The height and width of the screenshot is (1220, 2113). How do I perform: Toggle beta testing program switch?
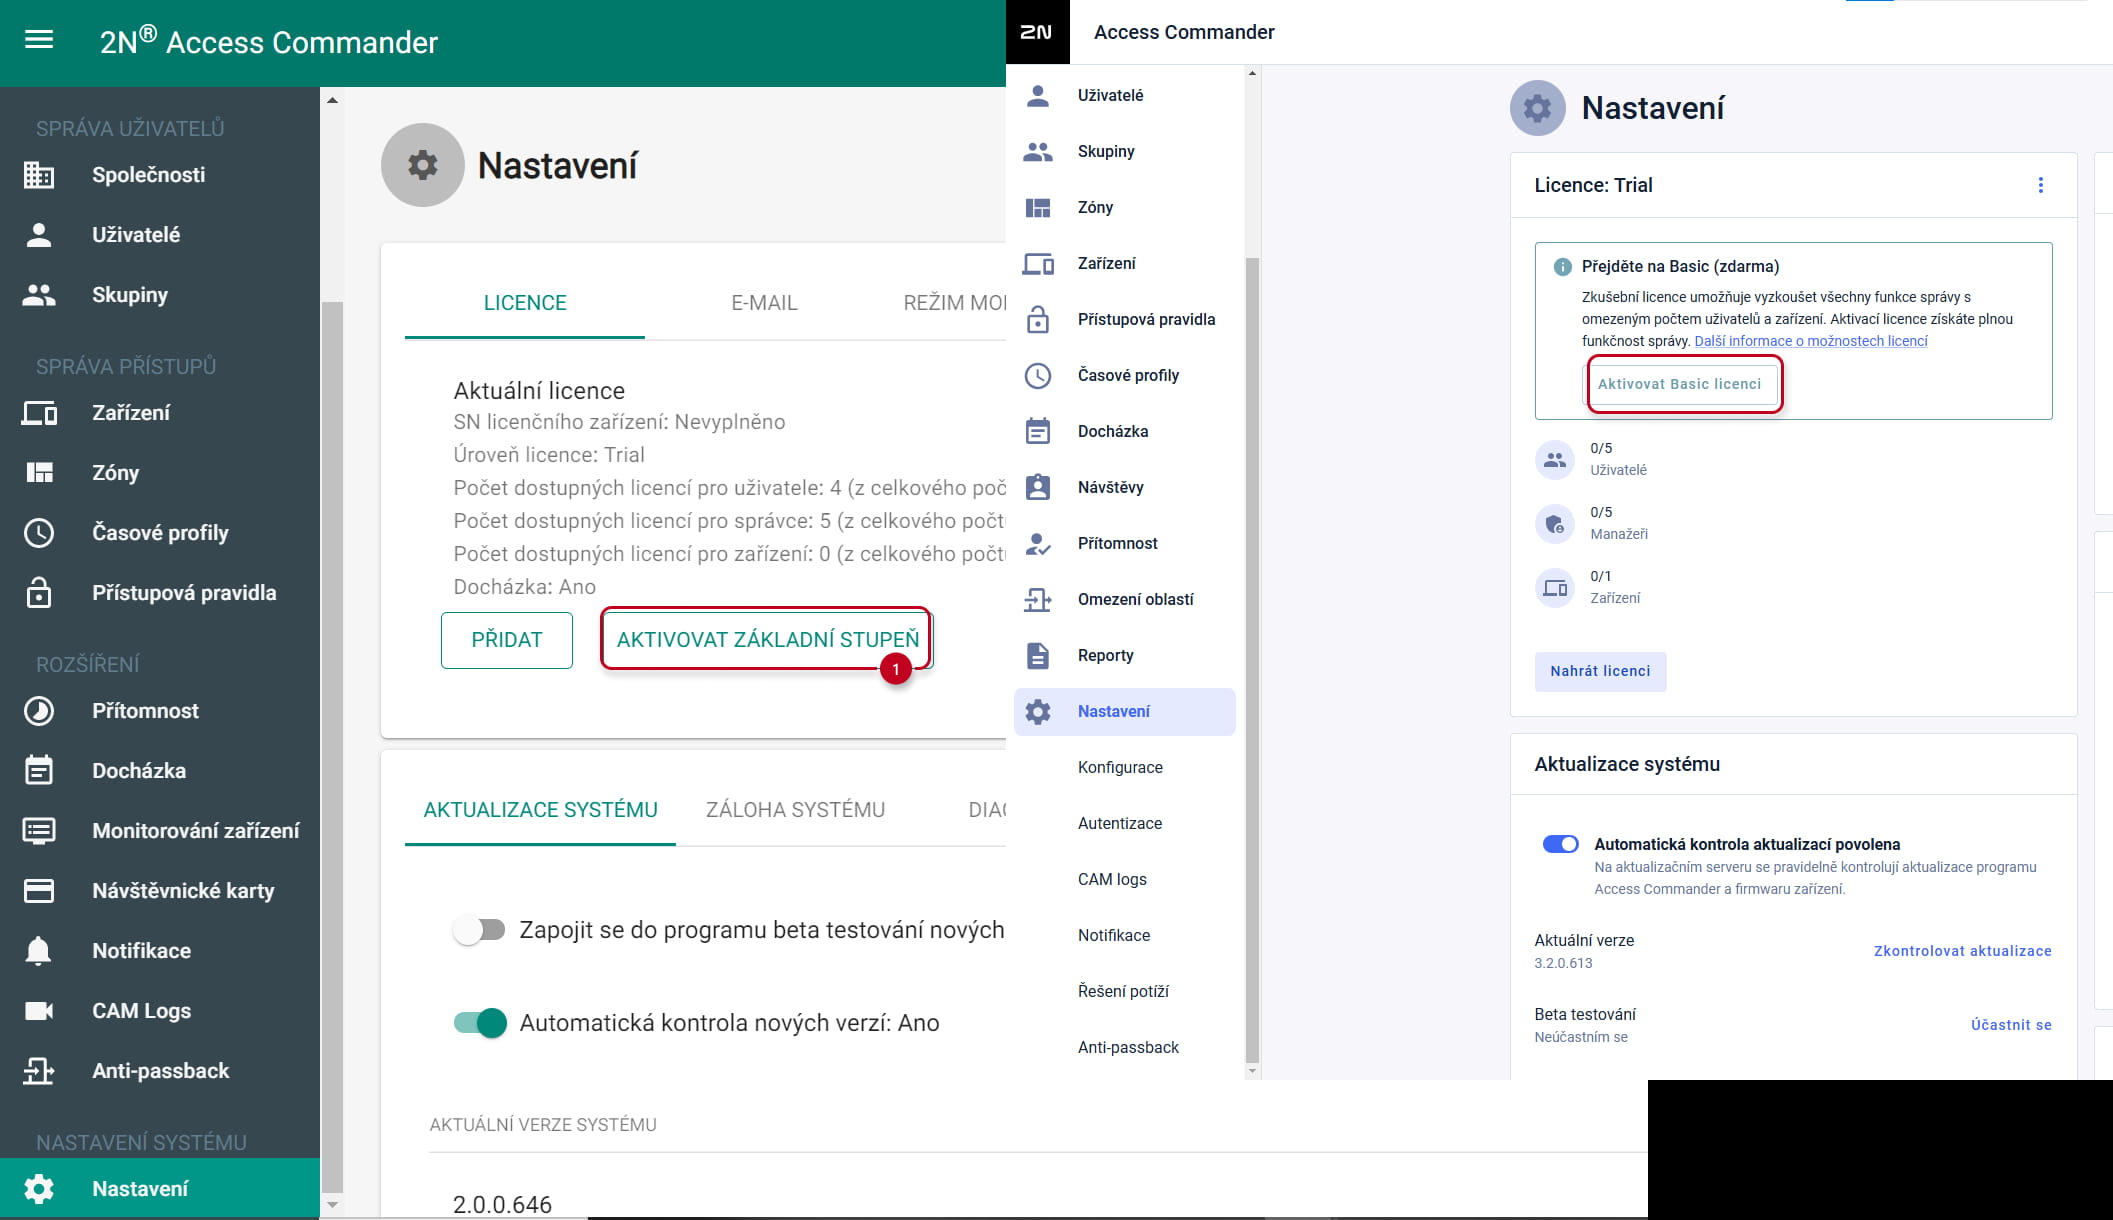(x=479, y=930)
